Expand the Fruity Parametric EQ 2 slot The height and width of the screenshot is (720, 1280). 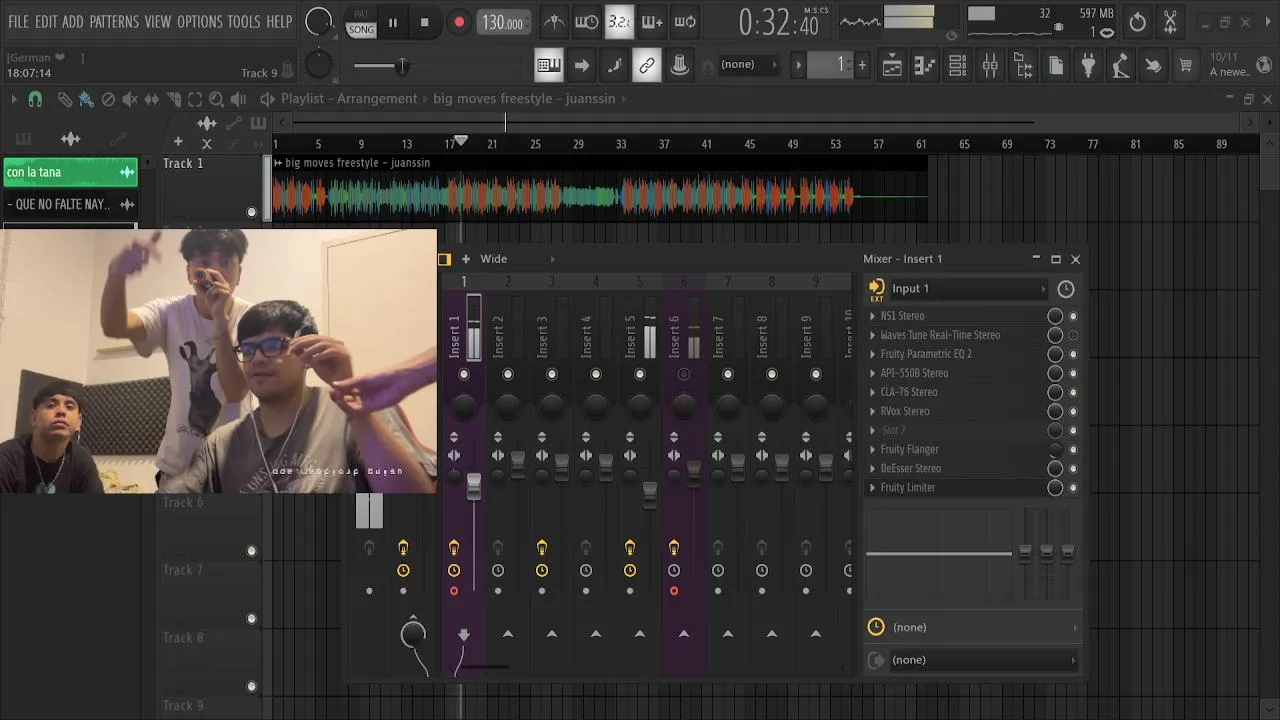coord(872,354)
